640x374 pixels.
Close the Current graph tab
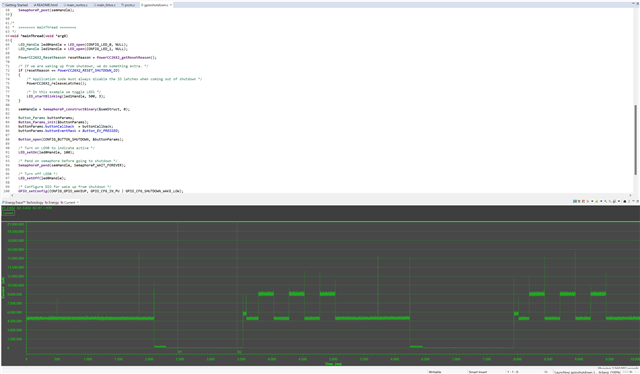click(x=78, y=202)
